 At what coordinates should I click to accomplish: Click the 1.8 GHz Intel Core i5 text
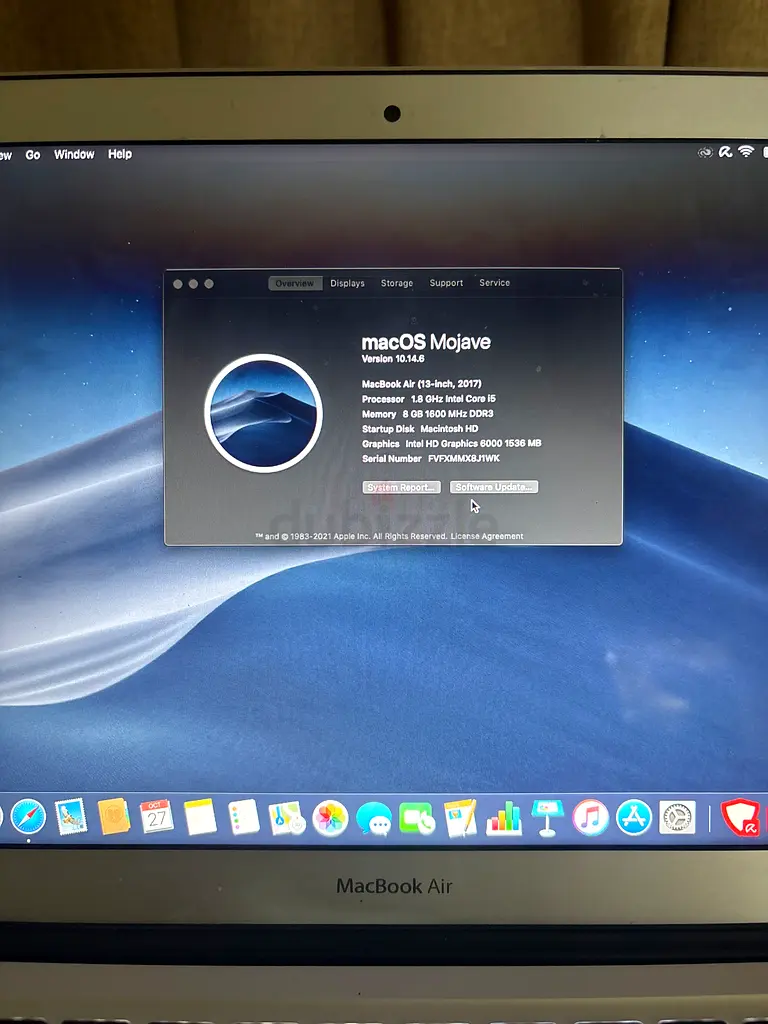point(453,398)
